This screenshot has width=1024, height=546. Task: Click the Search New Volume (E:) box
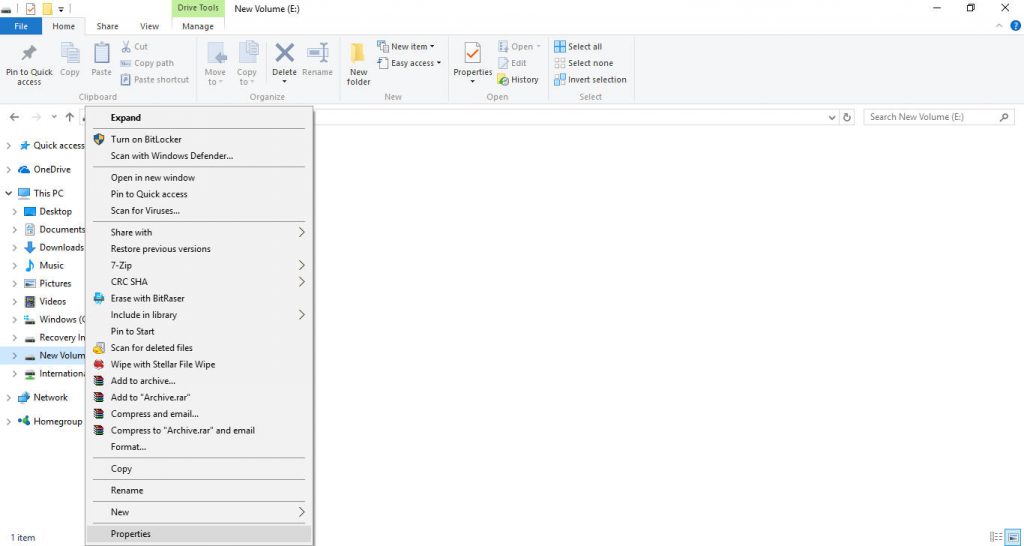tap(939, 117)
